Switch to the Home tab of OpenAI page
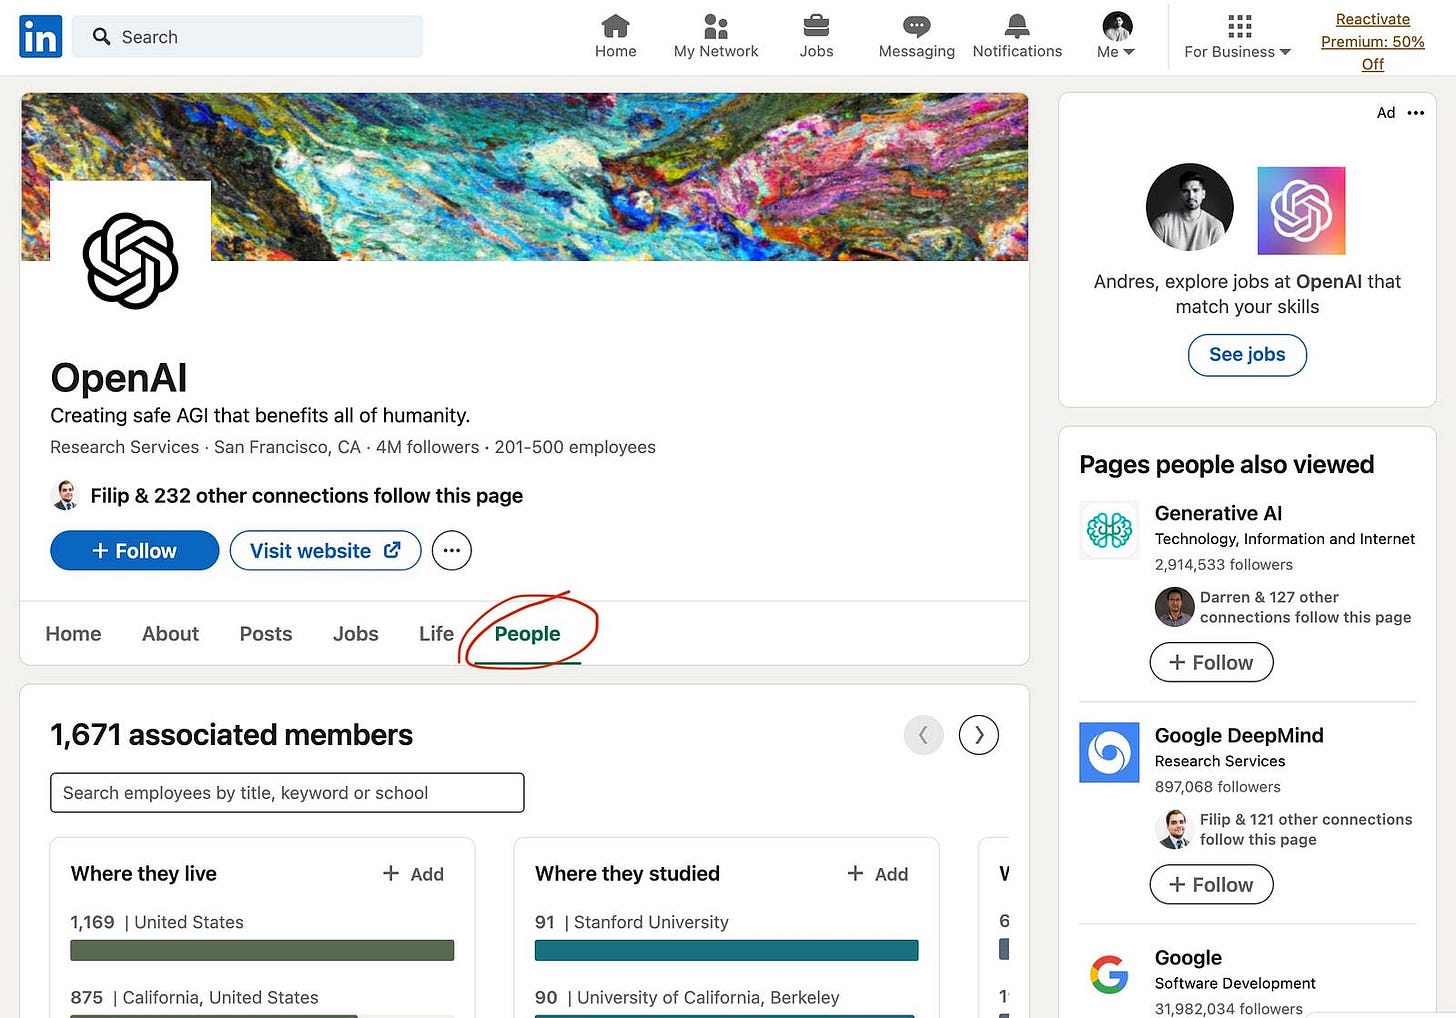Screen dimensions: 1456x1018 [x=73, y=634]
